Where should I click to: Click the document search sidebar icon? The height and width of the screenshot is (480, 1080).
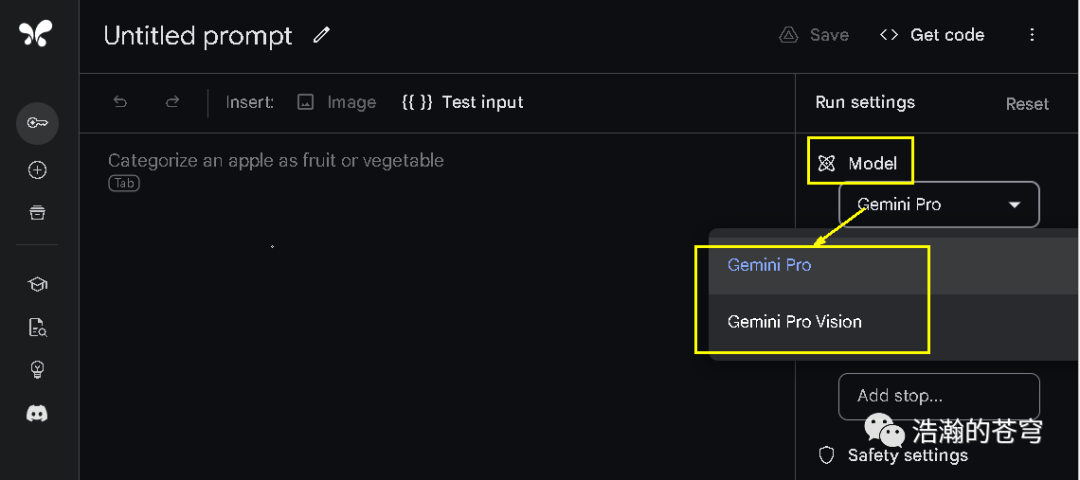(x=37, y=327)
